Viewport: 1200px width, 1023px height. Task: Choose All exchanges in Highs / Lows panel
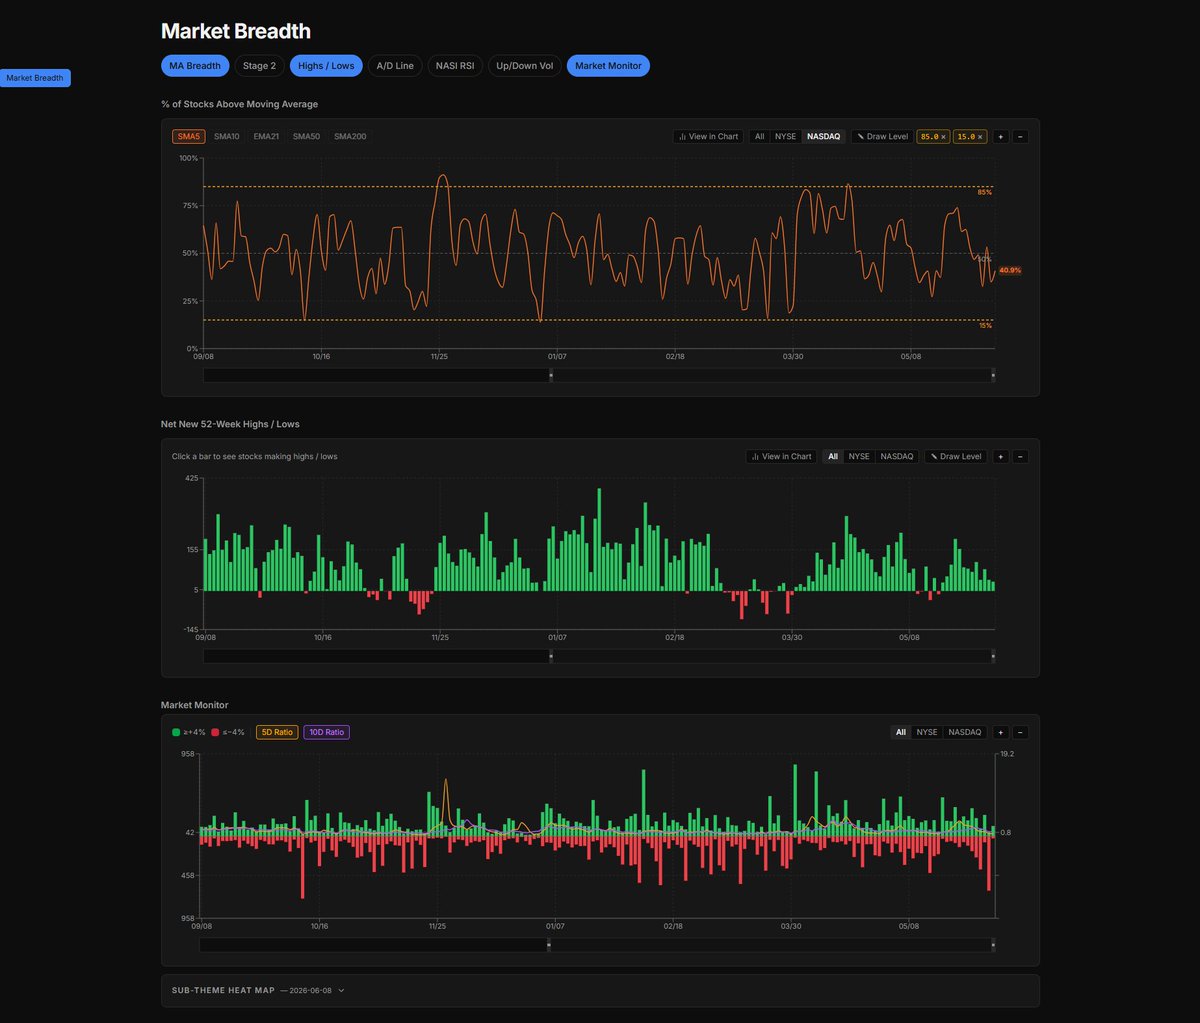click(833, 456)
